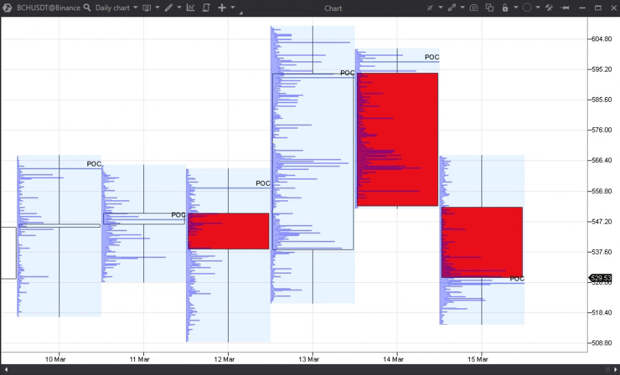This screenshot has height=375, width=620.
Task: Expand the arrow beside link icon
Action: tap(462, 8)
